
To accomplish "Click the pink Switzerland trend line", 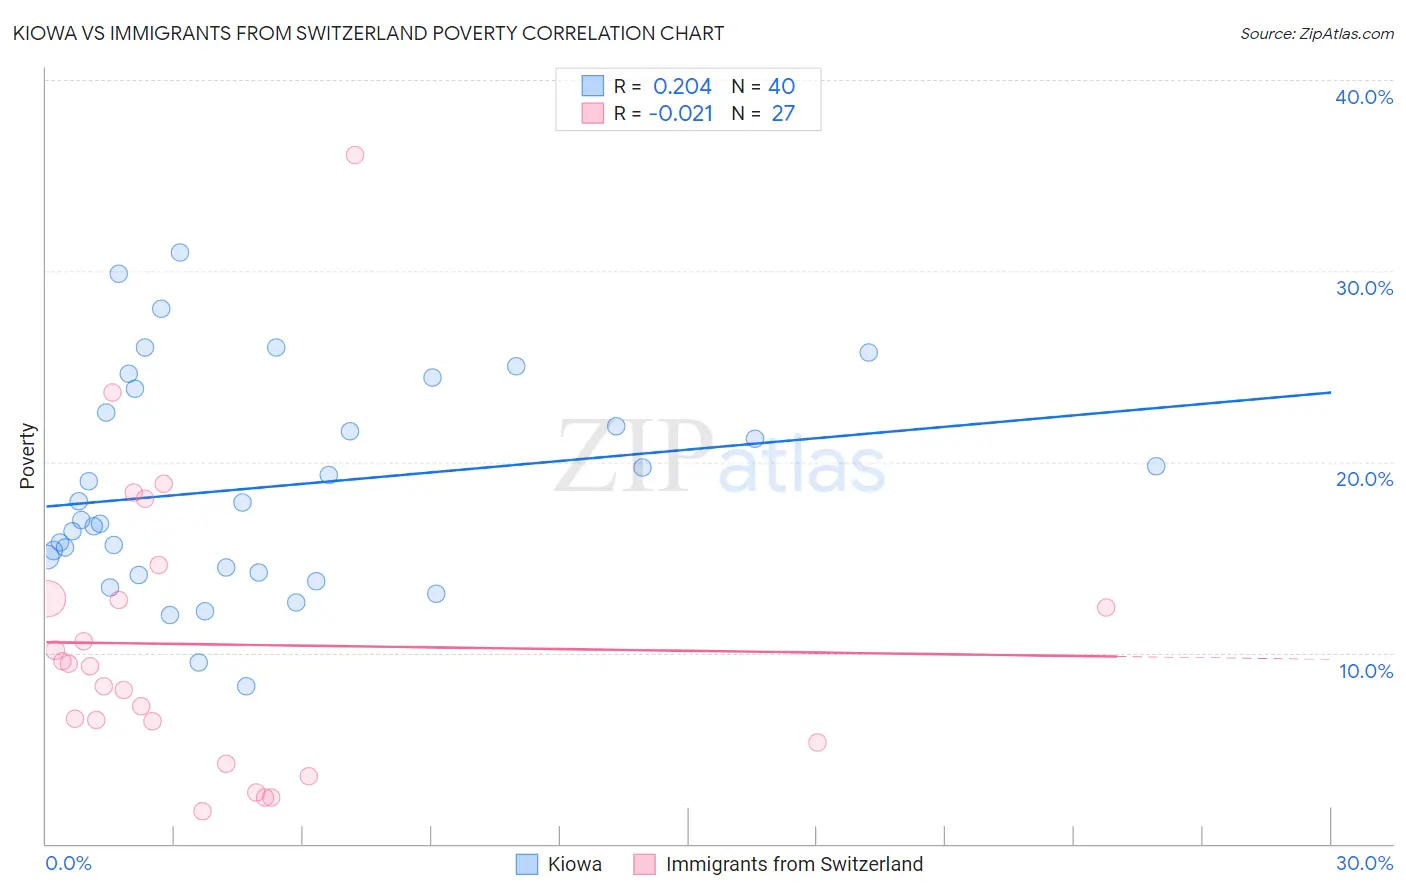I will tap(580, 649).
